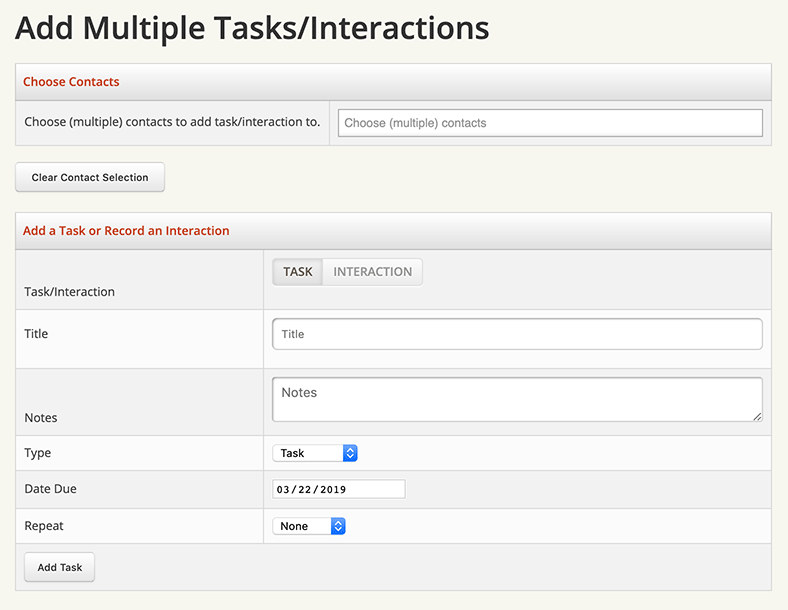The width and height of the screenshot is (788, 610).
Task: Click the year 2019 in Date Due
Action: tap(333, 489)
